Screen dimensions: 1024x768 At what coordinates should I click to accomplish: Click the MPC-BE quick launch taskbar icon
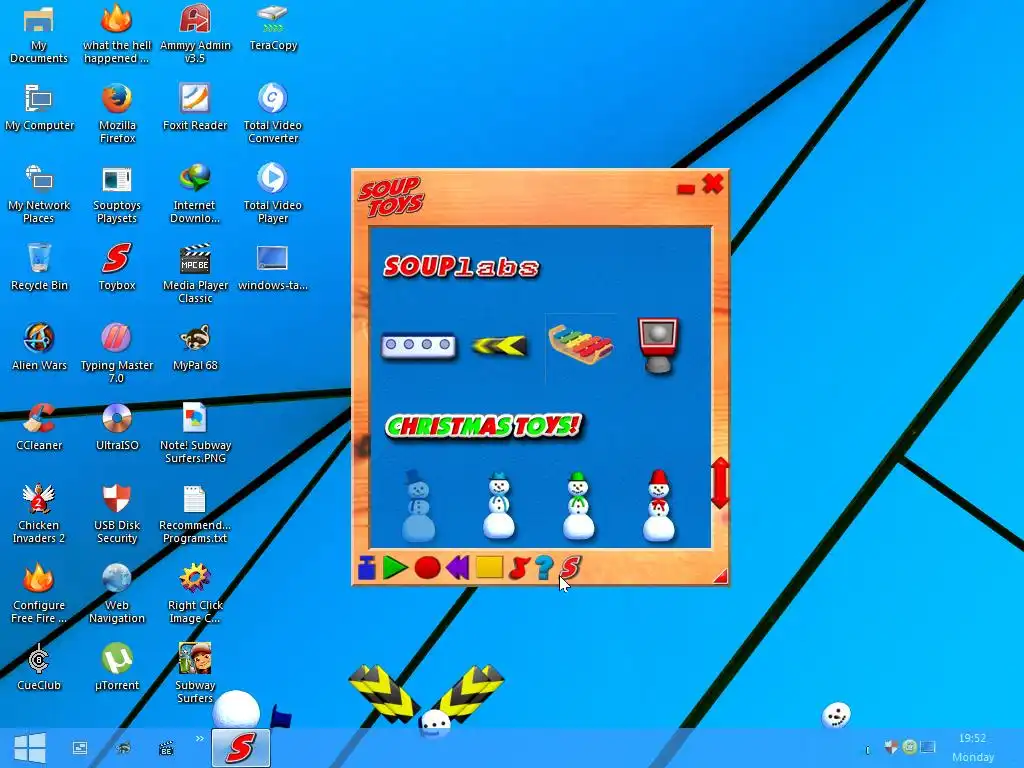pos(166,748)
